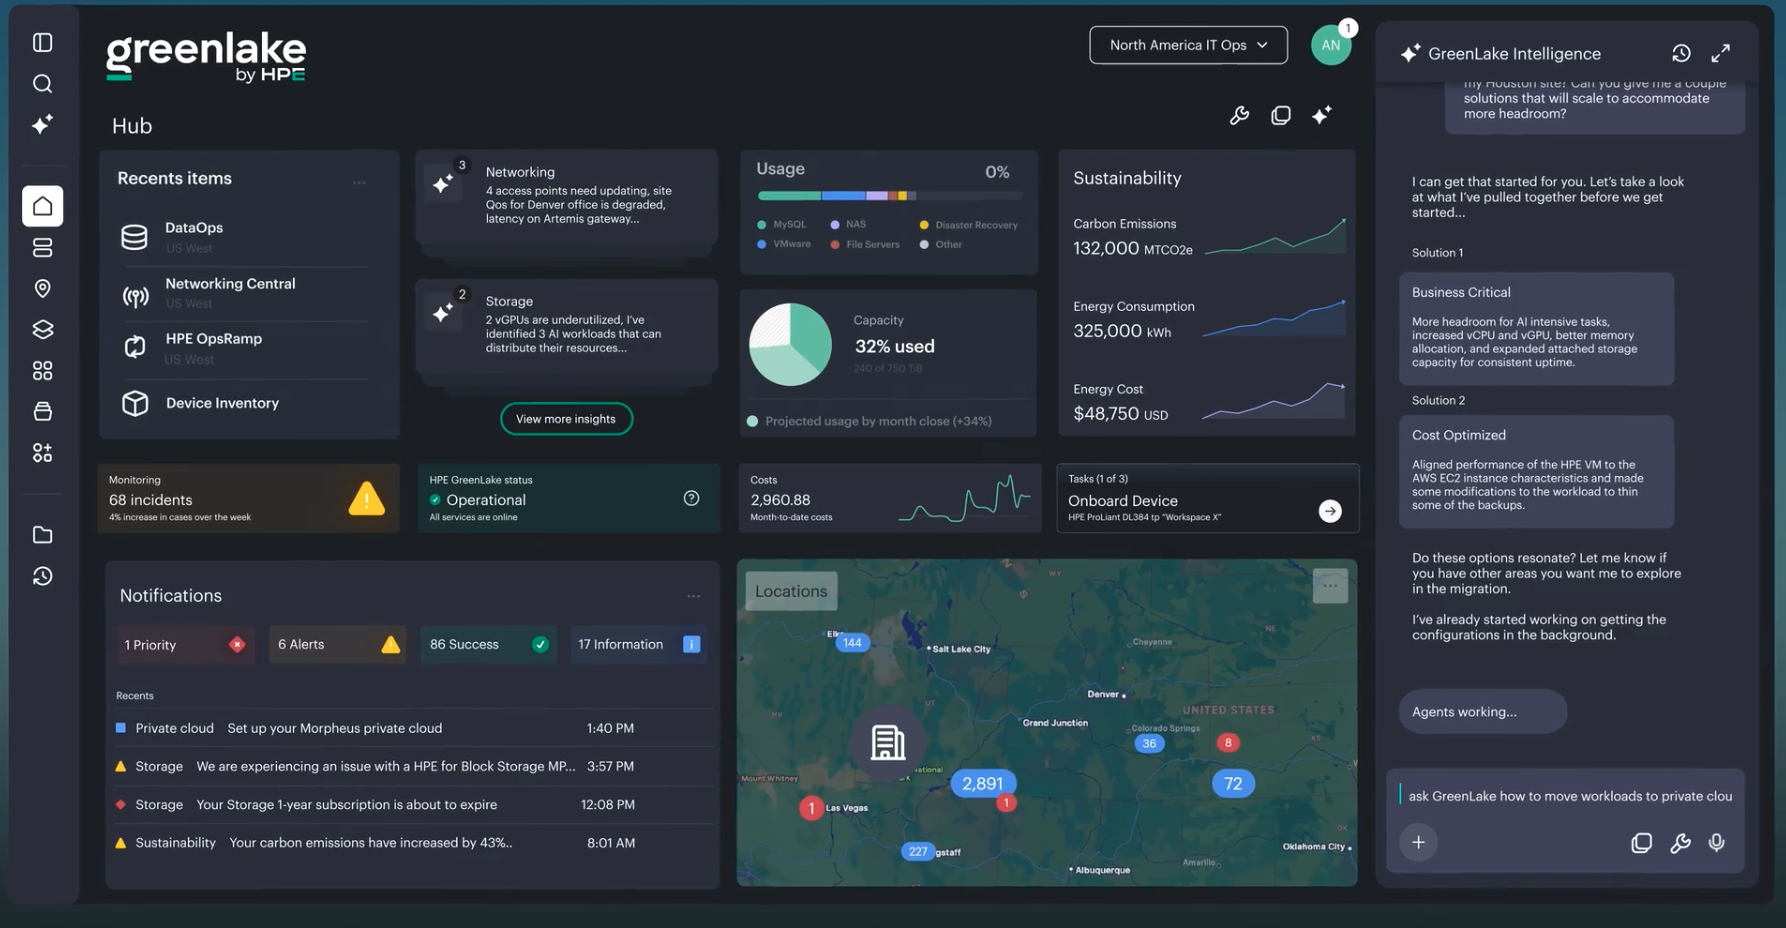This screenshot has width=1786, height=928.
Task: Open the servers stack icon in sidebar
Action: coord(42,247)
